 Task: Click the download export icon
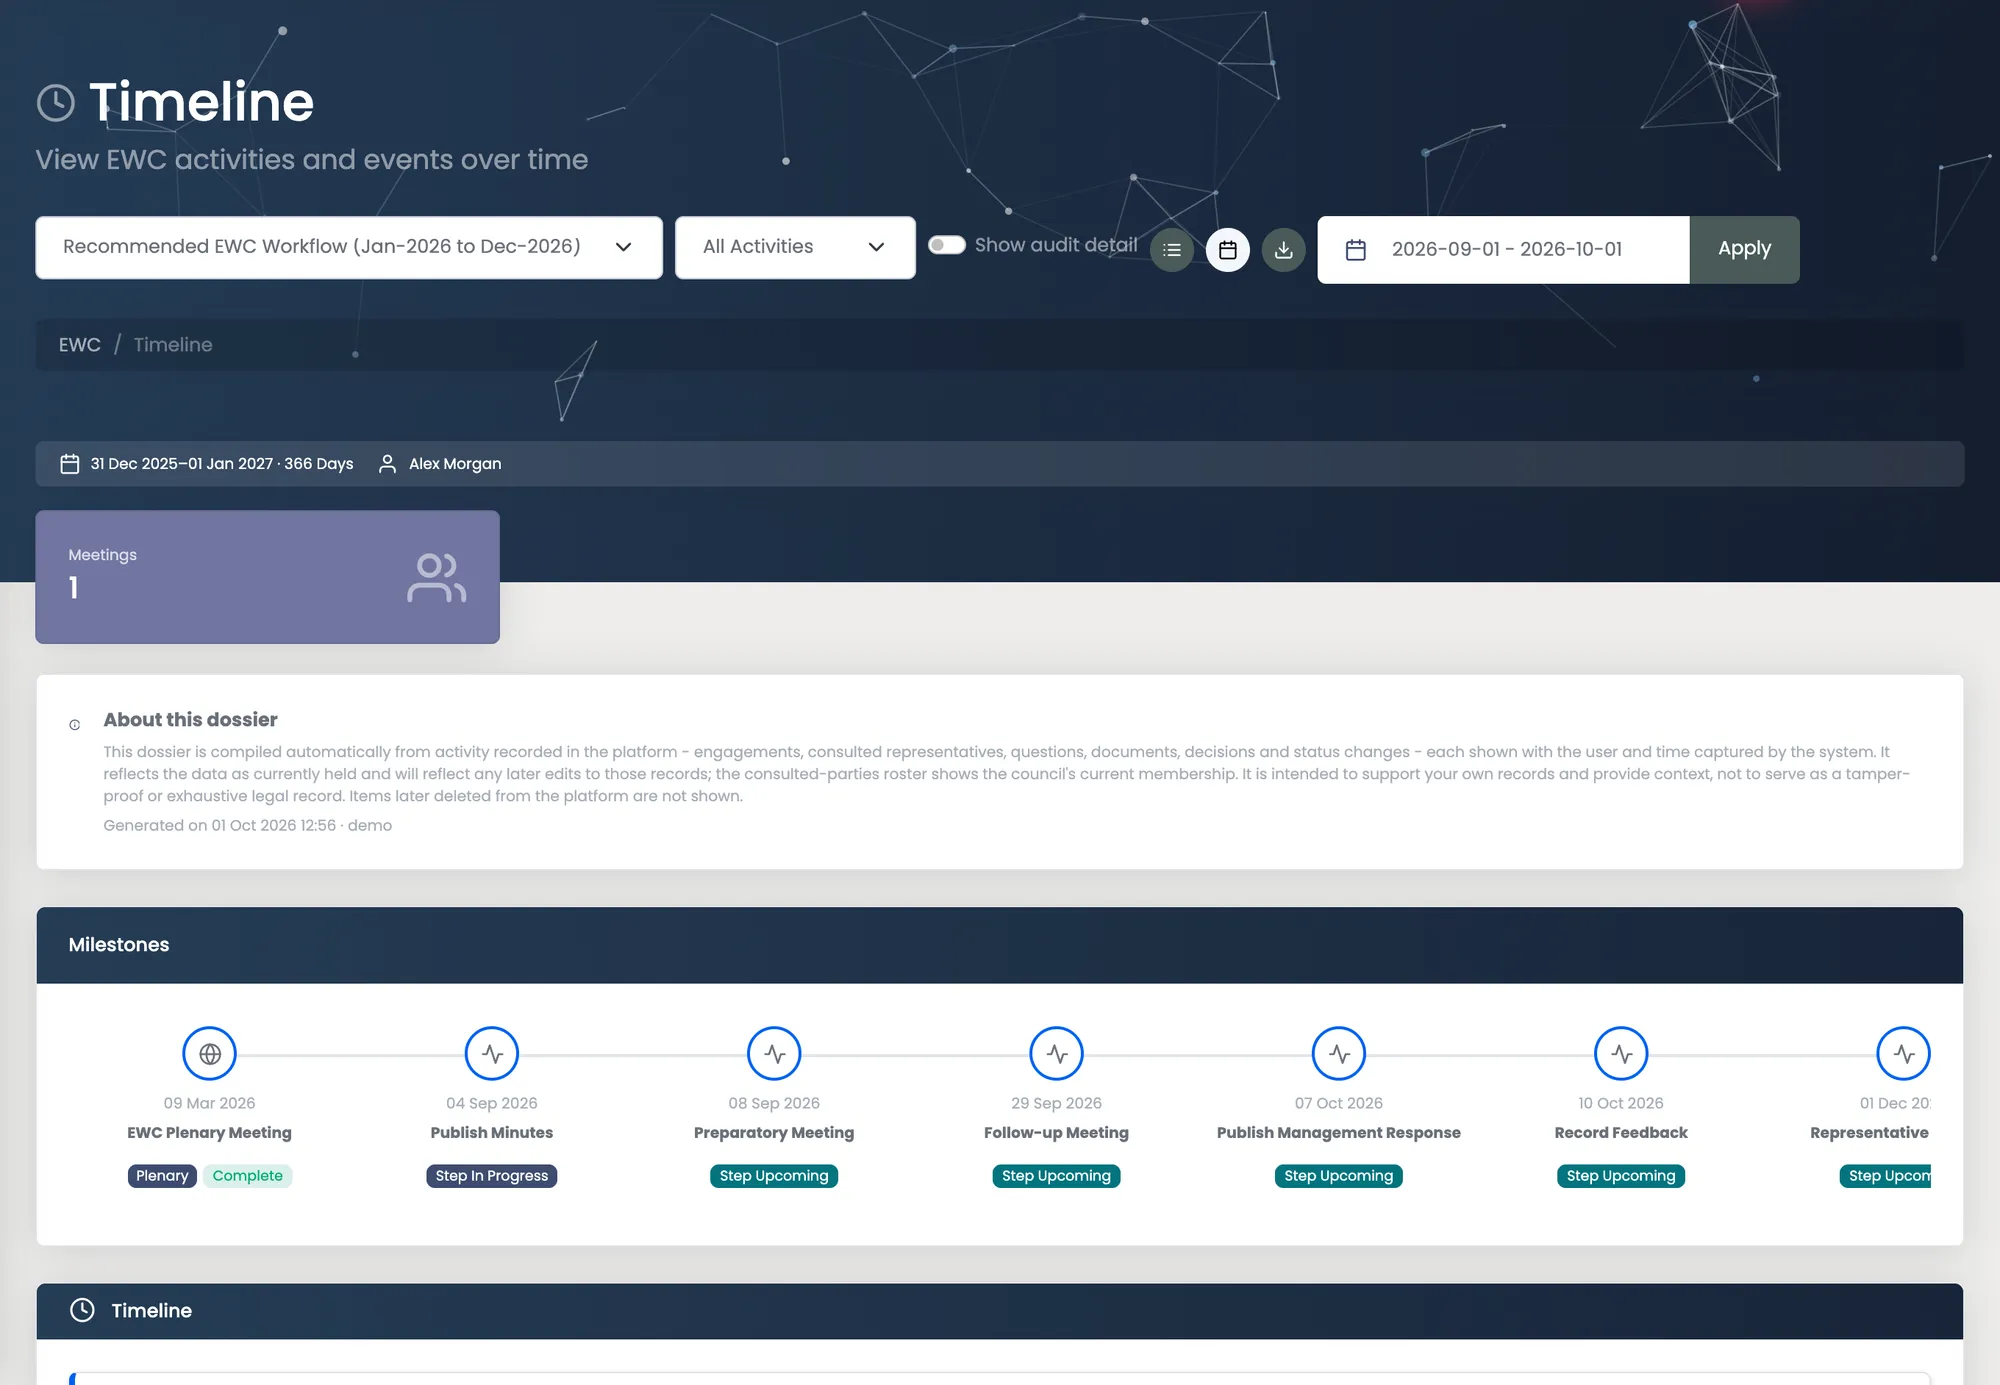[x=1284, y=250]
